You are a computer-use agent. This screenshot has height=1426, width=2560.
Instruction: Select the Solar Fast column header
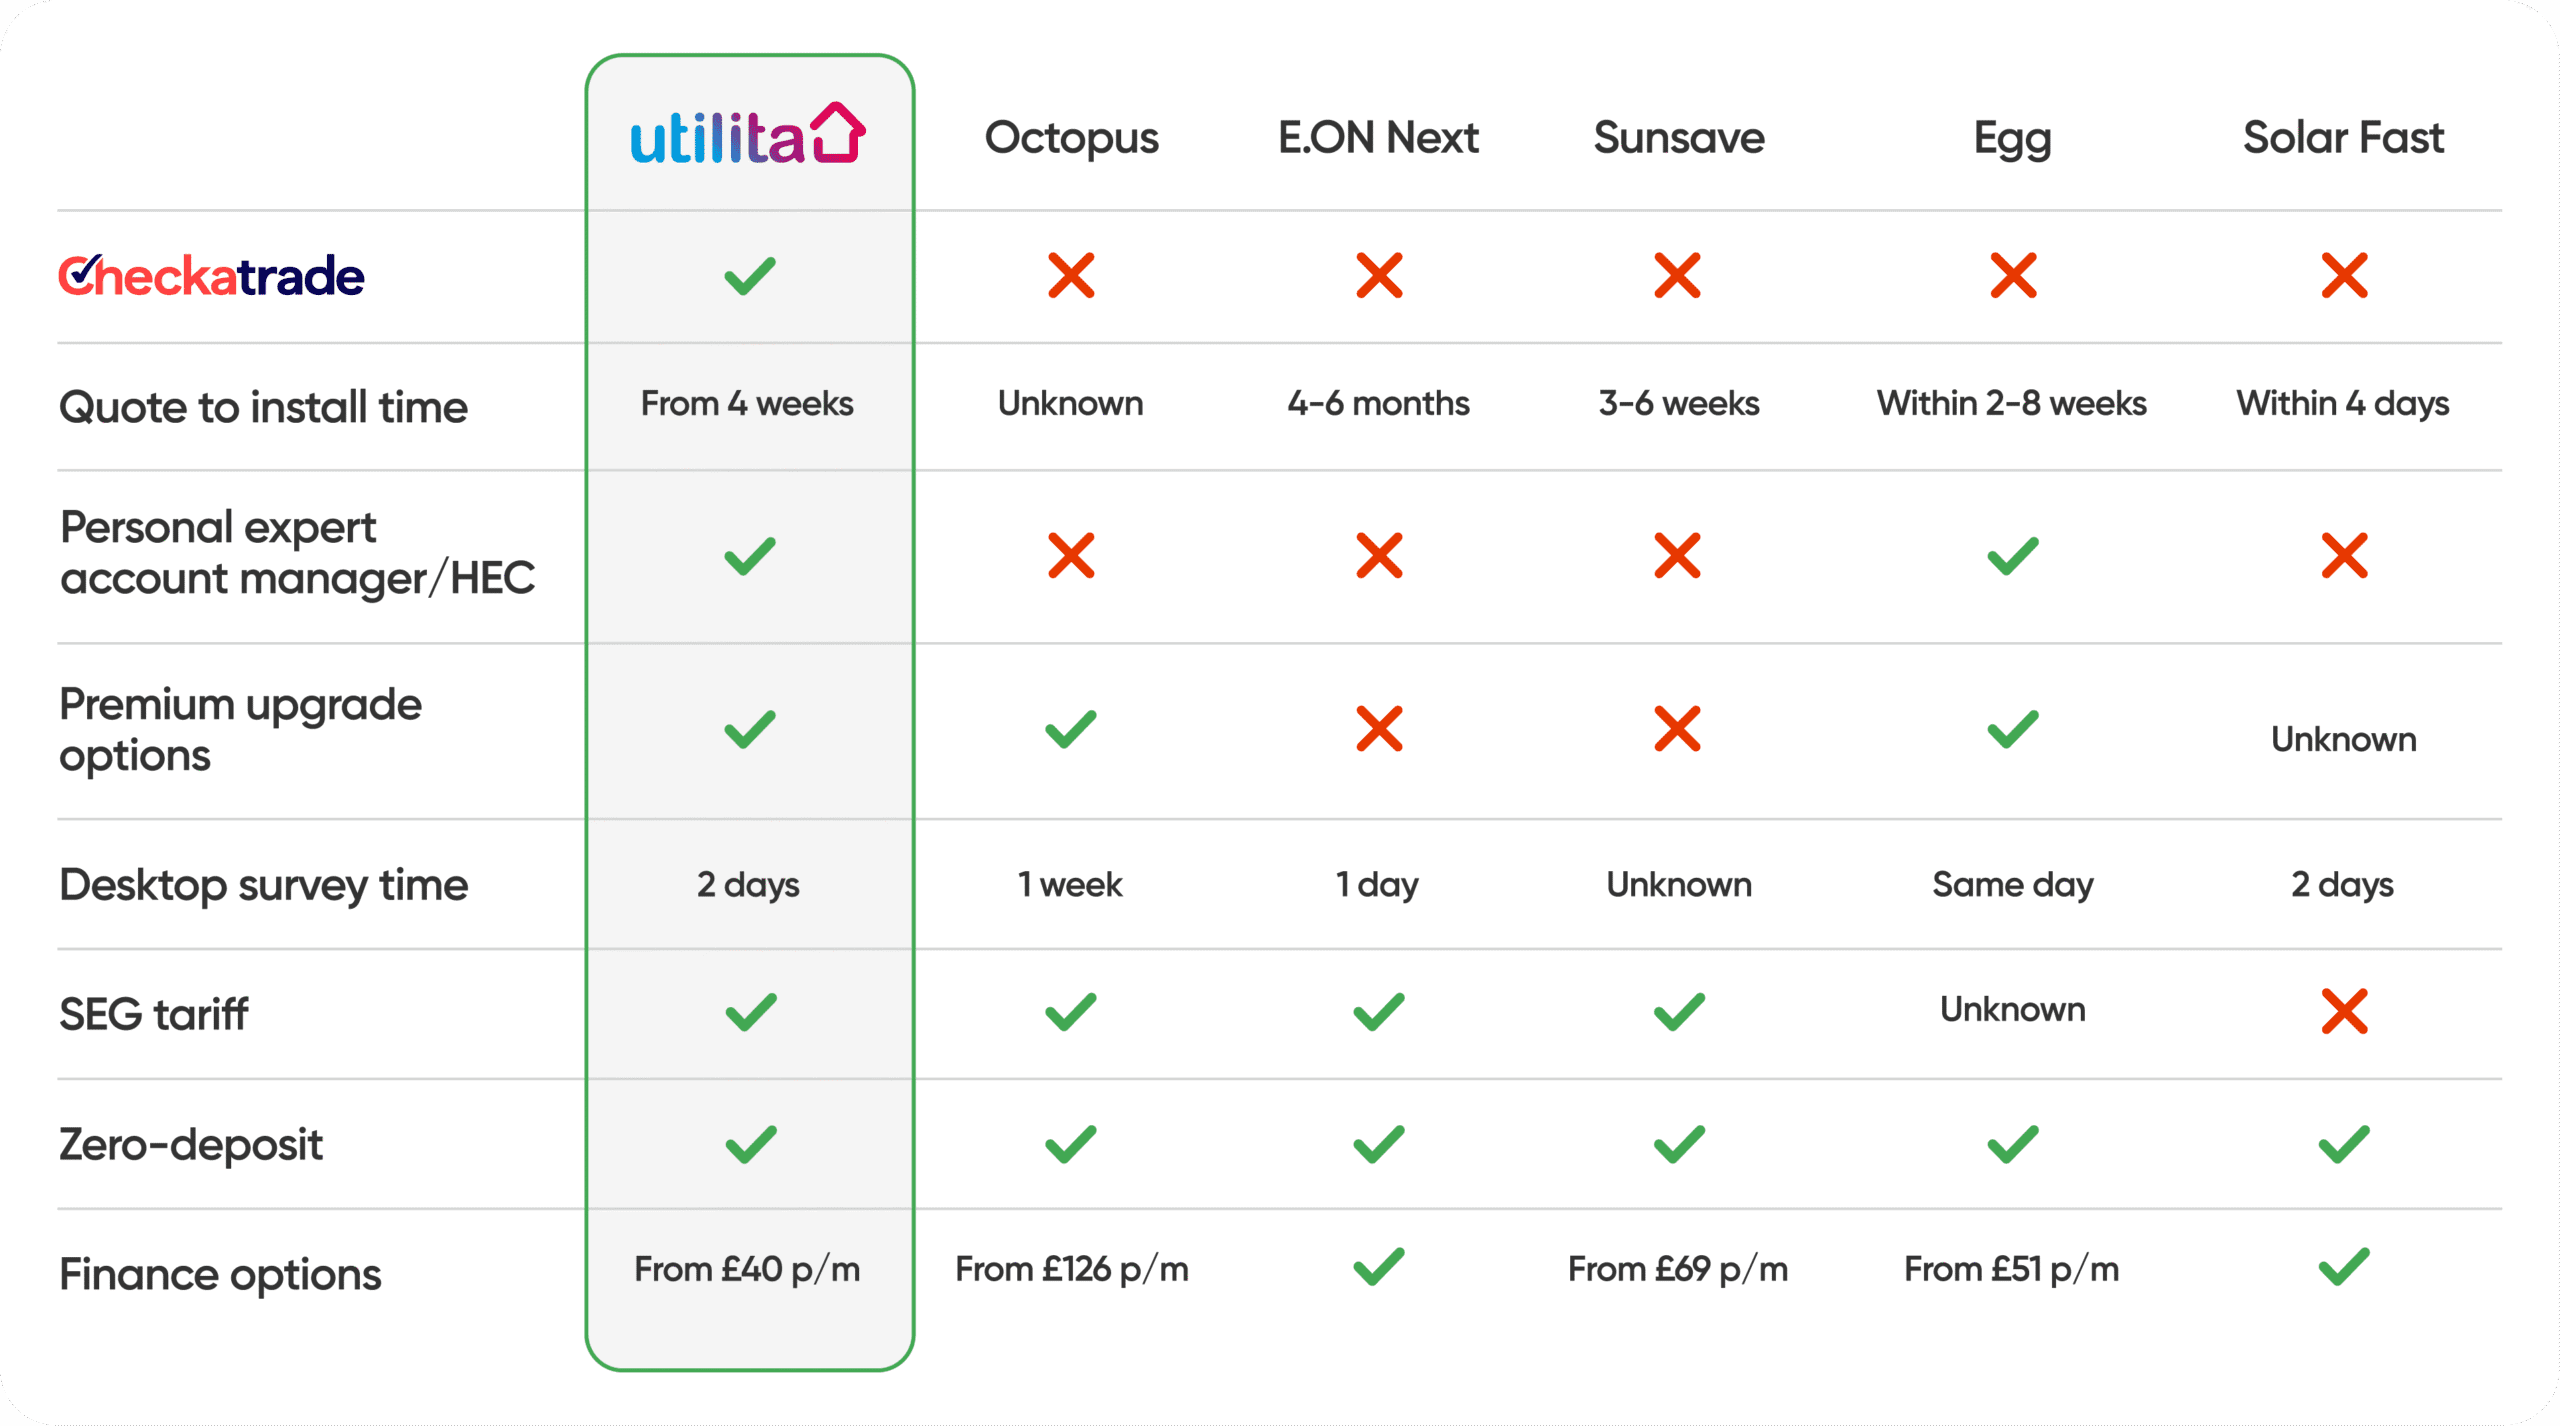click(2343, 138)
